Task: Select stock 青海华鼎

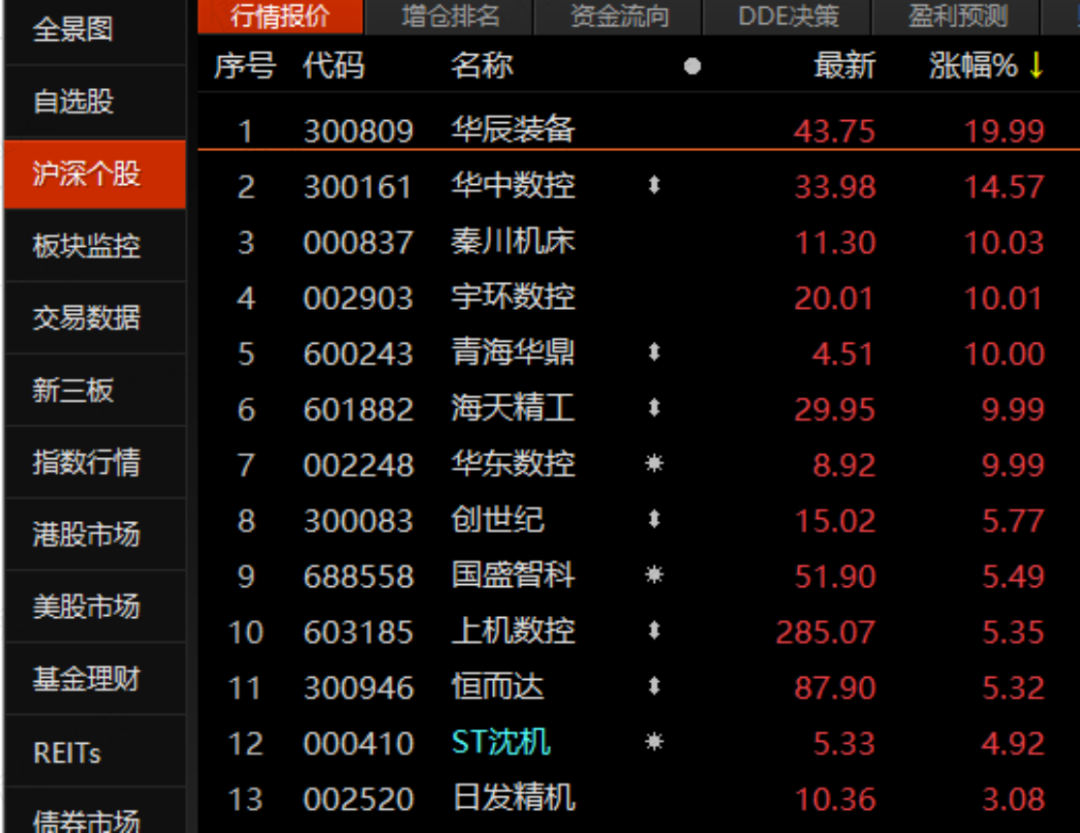Action: pyautogui.click(x=512, y=353)
